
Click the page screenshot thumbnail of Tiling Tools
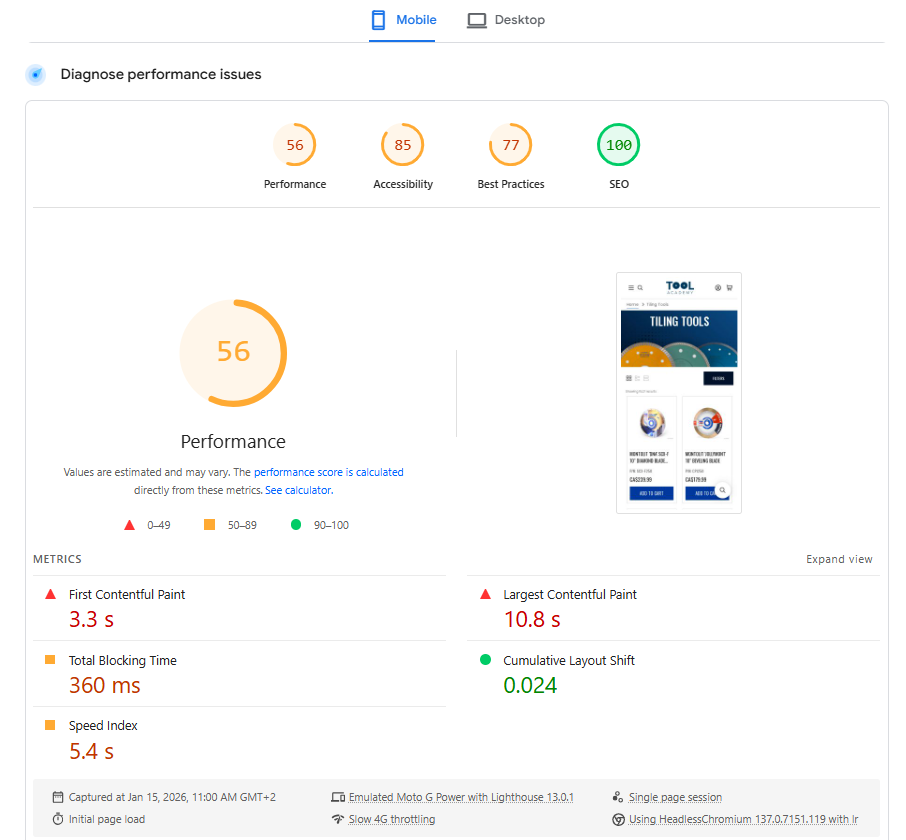[679, 393]
